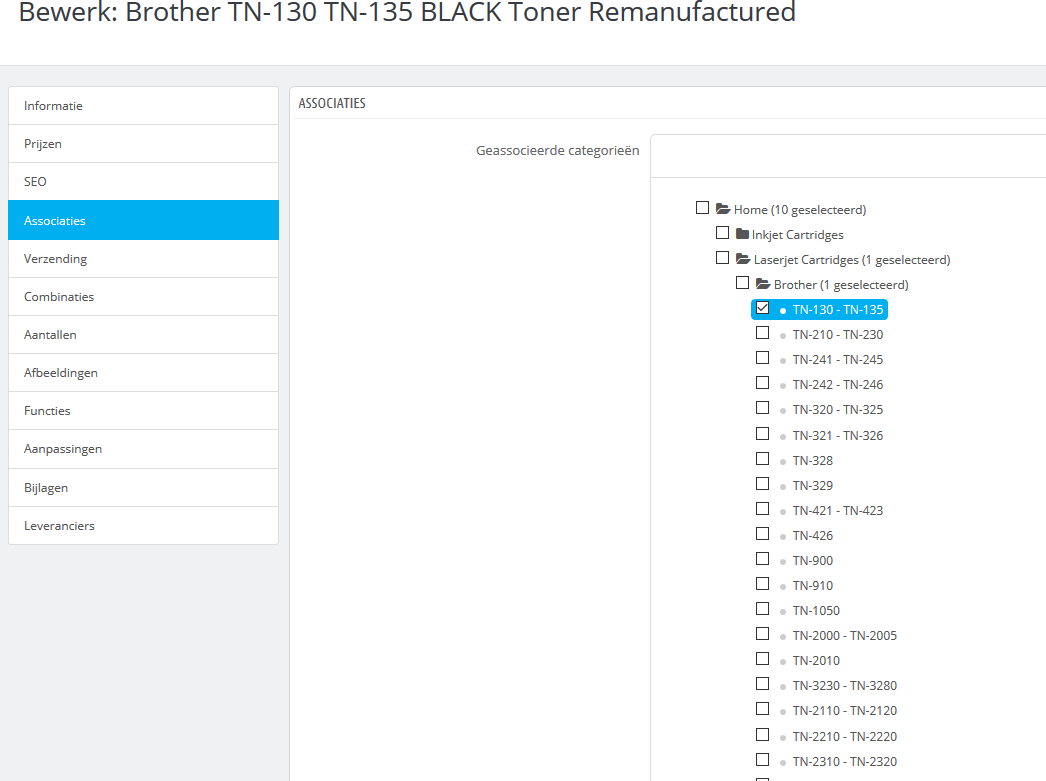1046x781 pixels.
Task: Click the 'Home (10 geselecteerd)' tree label
Action: pos(800,209)
